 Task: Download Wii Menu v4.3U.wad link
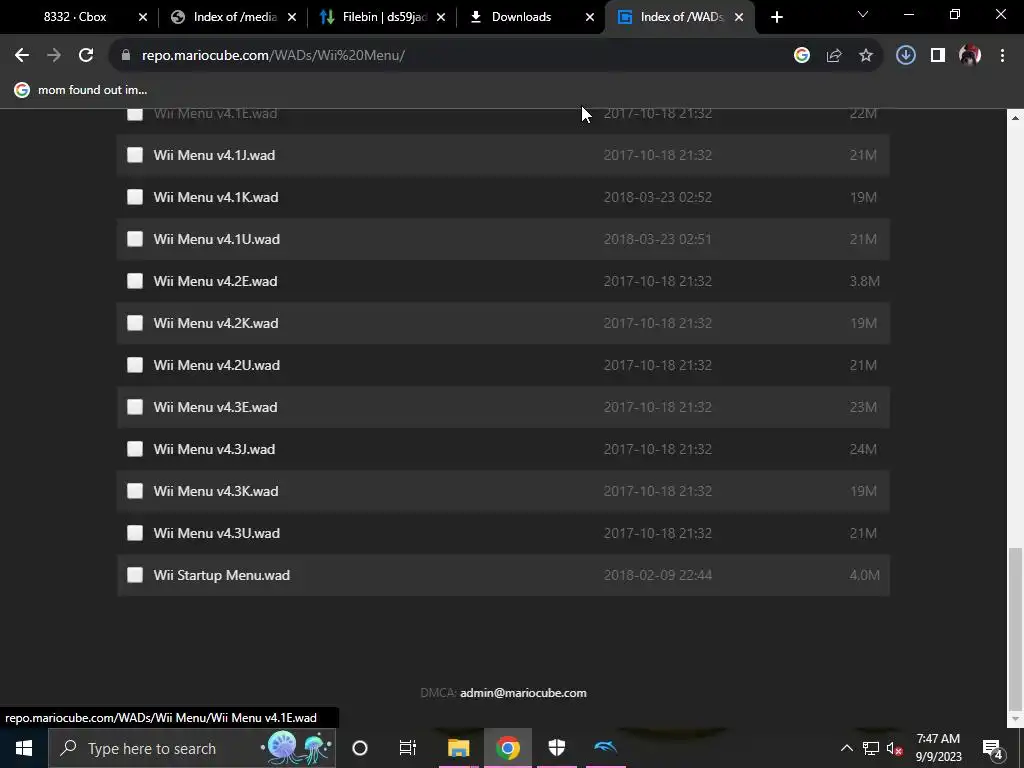(x=217, y=534)
